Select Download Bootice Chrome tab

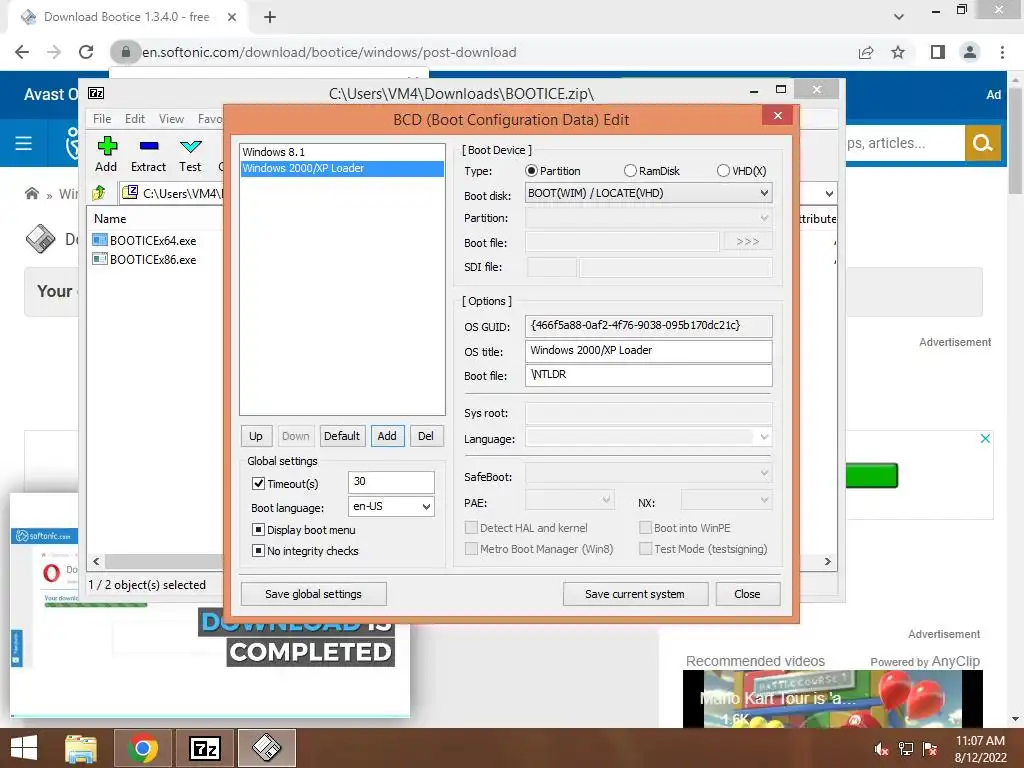pyautogui.click(x=127, y=17)
